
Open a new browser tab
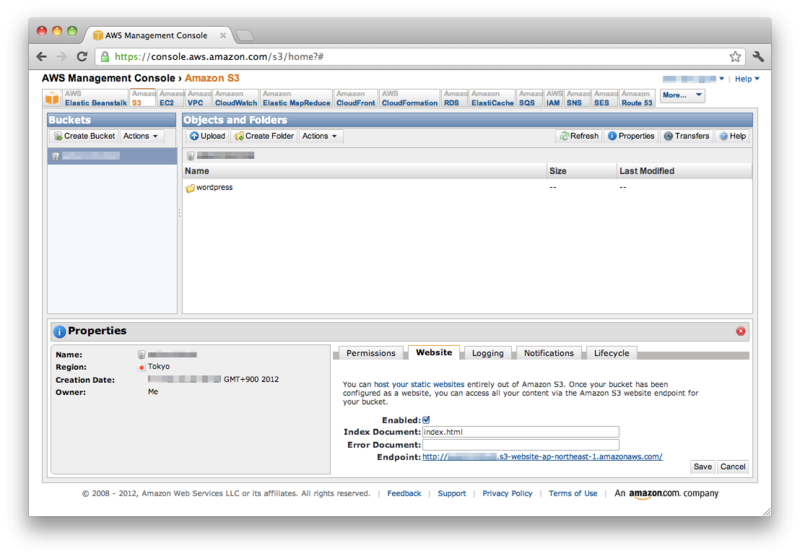(x=244, y=35)
